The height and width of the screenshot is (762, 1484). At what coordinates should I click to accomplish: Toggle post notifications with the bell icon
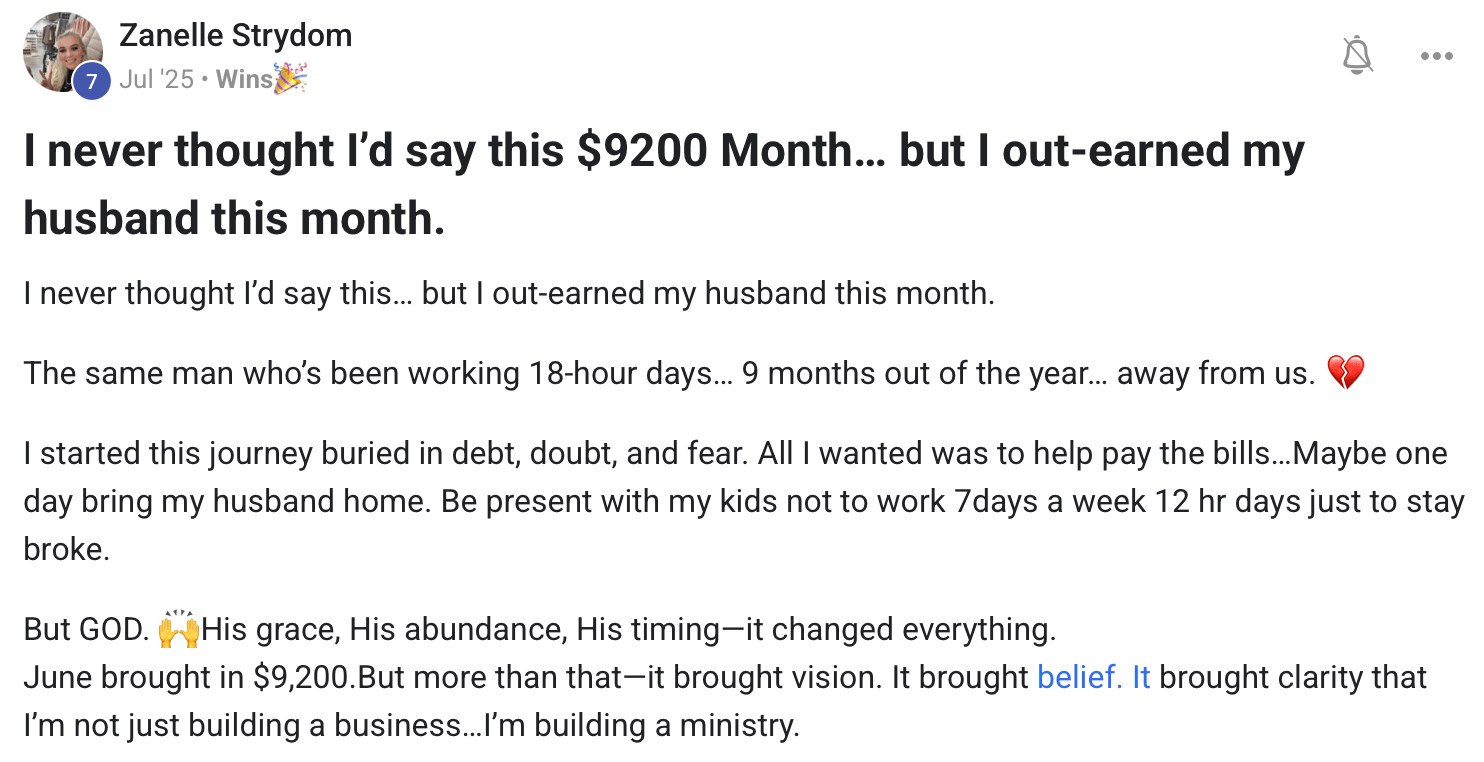click(x=1357, y=56)
